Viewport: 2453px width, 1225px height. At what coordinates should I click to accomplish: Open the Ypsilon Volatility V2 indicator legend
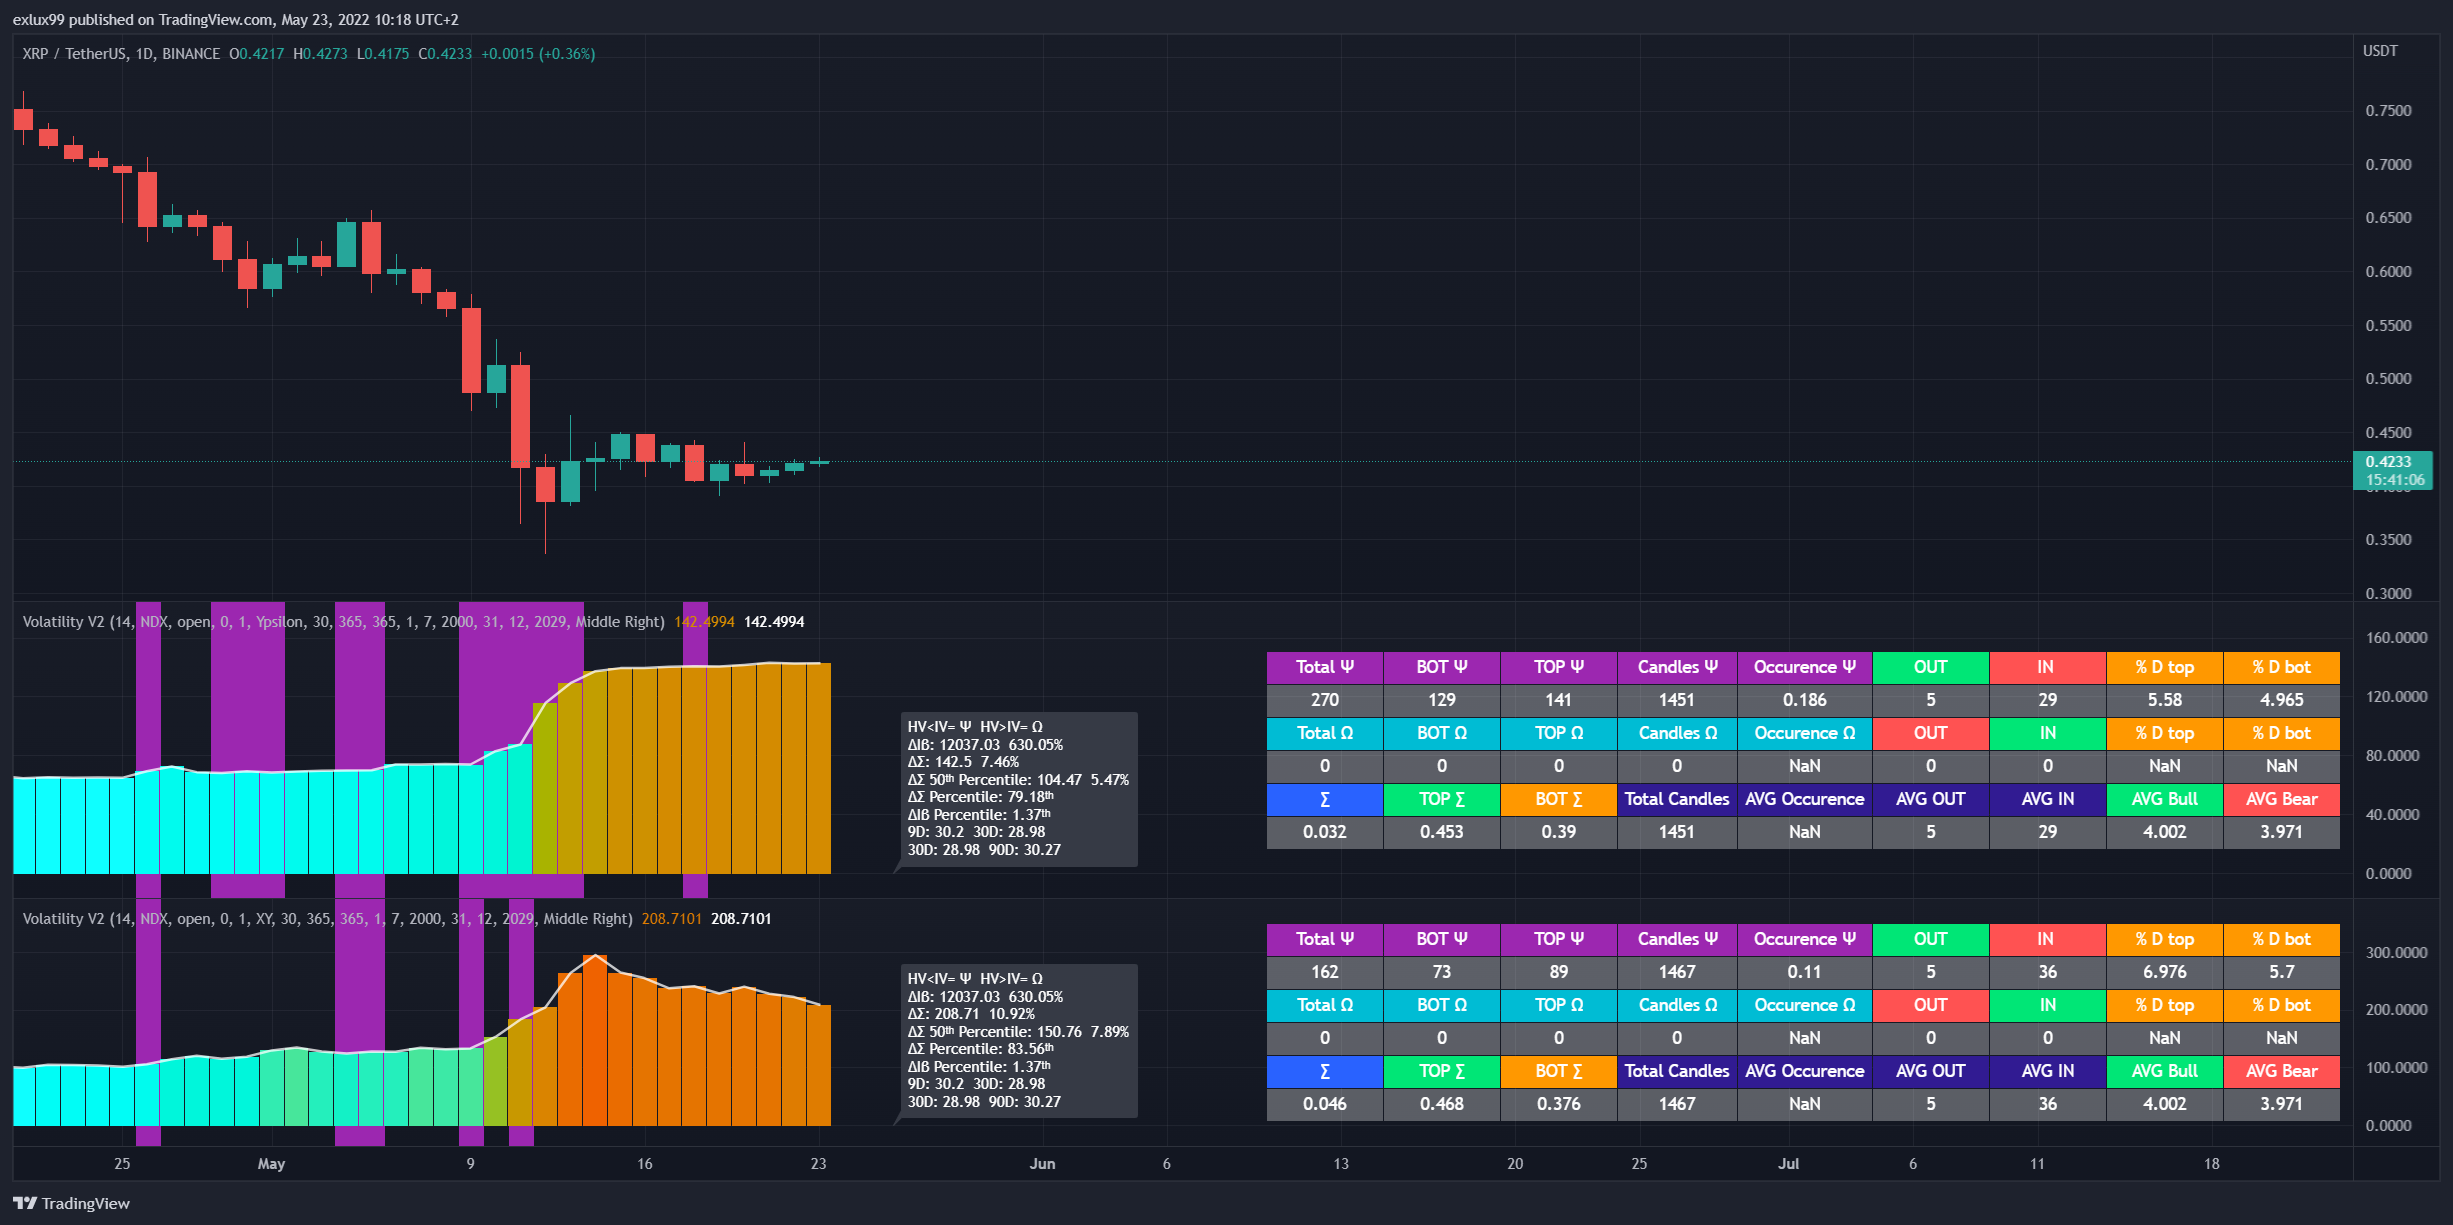[343, 622]
